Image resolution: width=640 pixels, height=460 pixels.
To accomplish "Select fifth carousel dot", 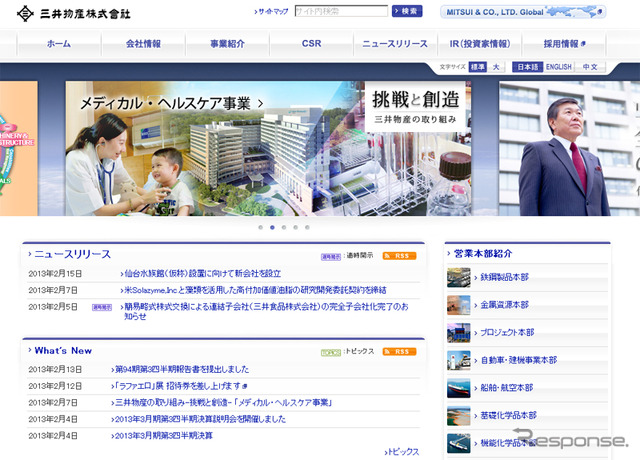I will (x=307, y=227).
